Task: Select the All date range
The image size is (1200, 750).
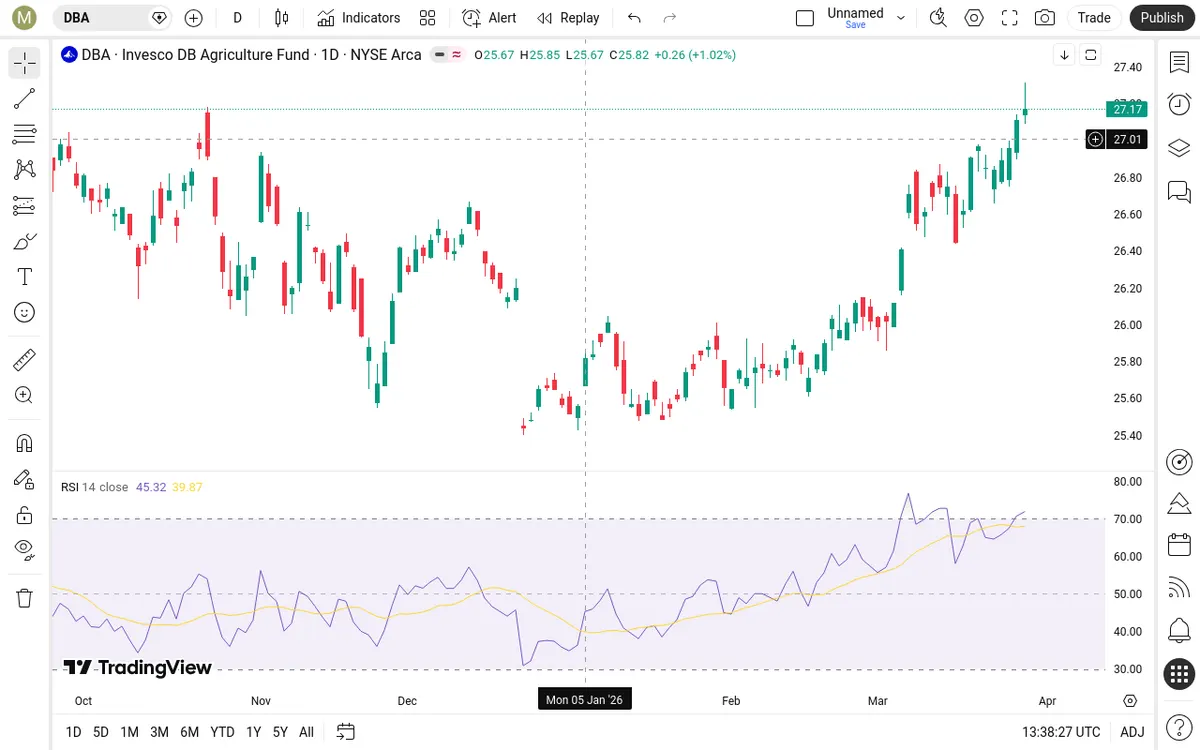Action: pos(306,732)
